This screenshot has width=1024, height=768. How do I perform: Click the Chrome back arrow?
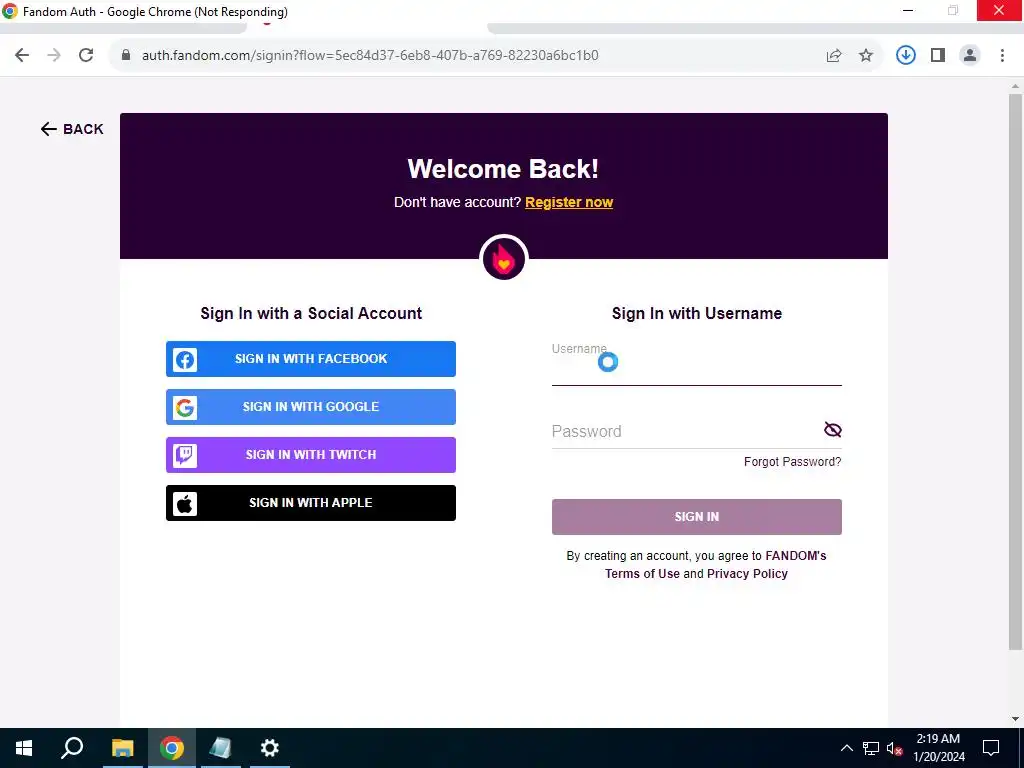(x=22, y=56)
